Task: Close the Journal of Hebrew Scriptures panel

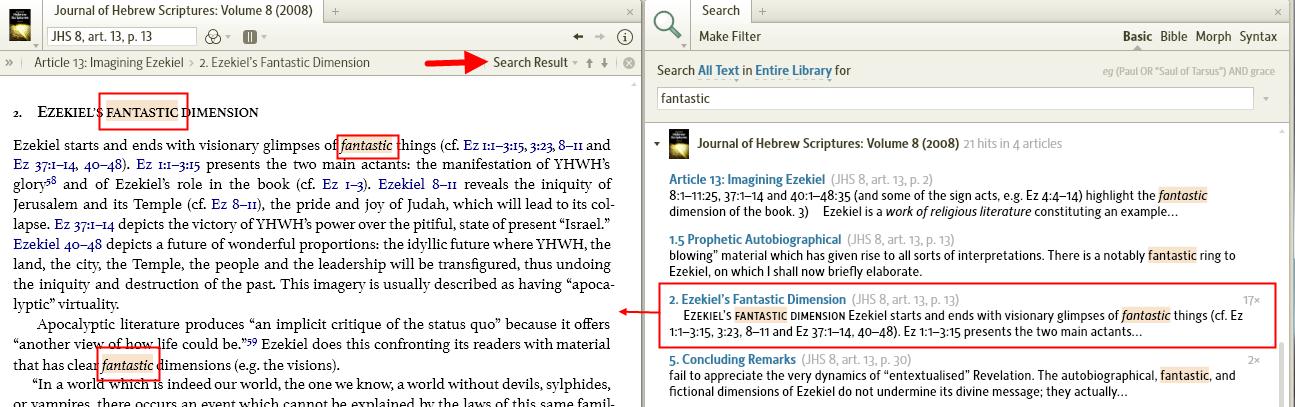Action: 629,12
